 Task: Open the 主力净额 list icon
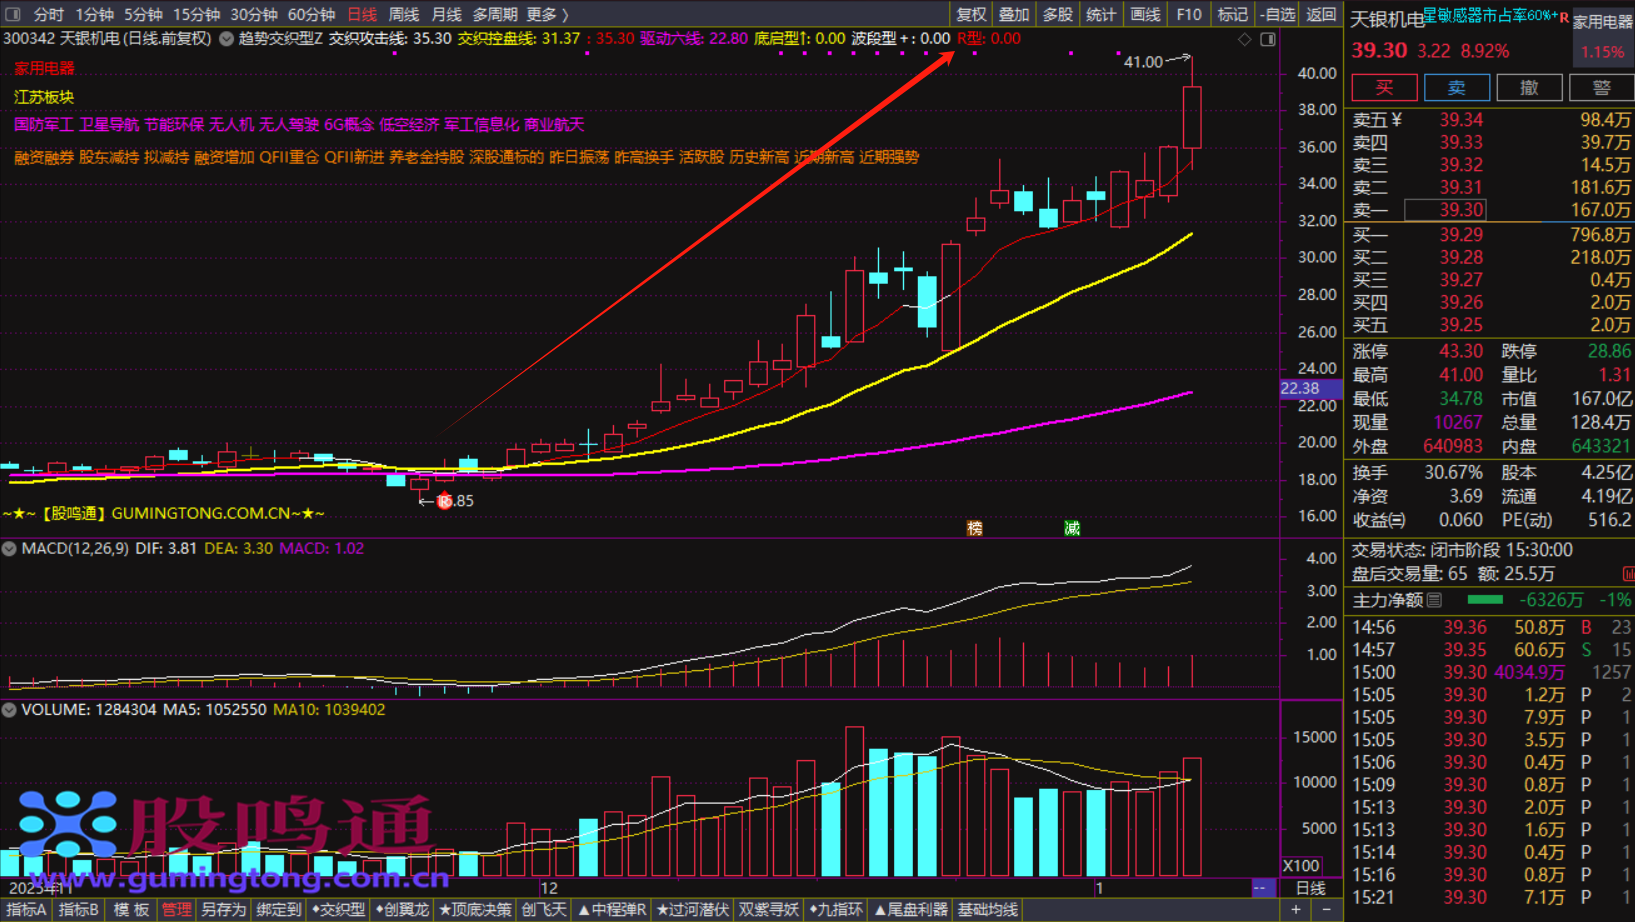(x=1435, y=600)
